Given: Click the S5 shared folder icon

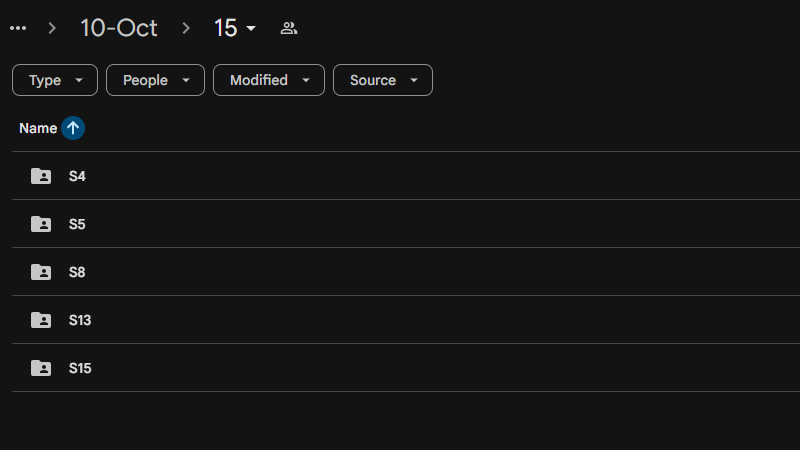Looking at the screenshot, I should [41, 224].
